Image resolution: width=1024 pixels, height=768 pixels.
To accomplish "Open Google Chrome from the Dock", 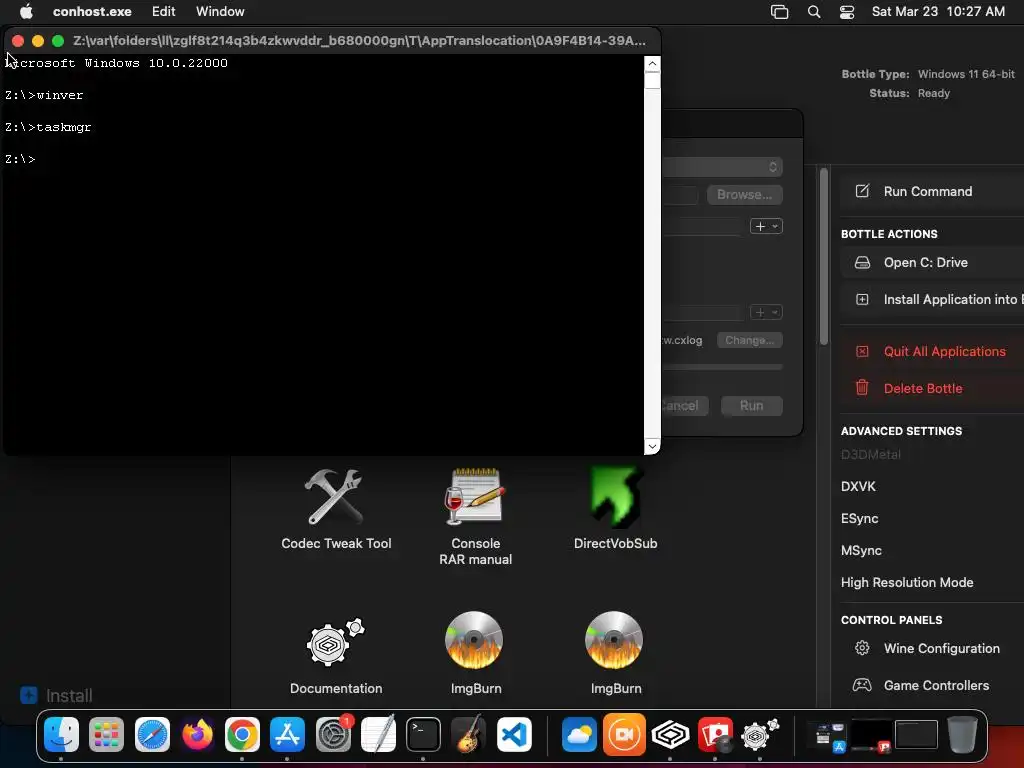I will pyautogui.click(x=242, y=734).
